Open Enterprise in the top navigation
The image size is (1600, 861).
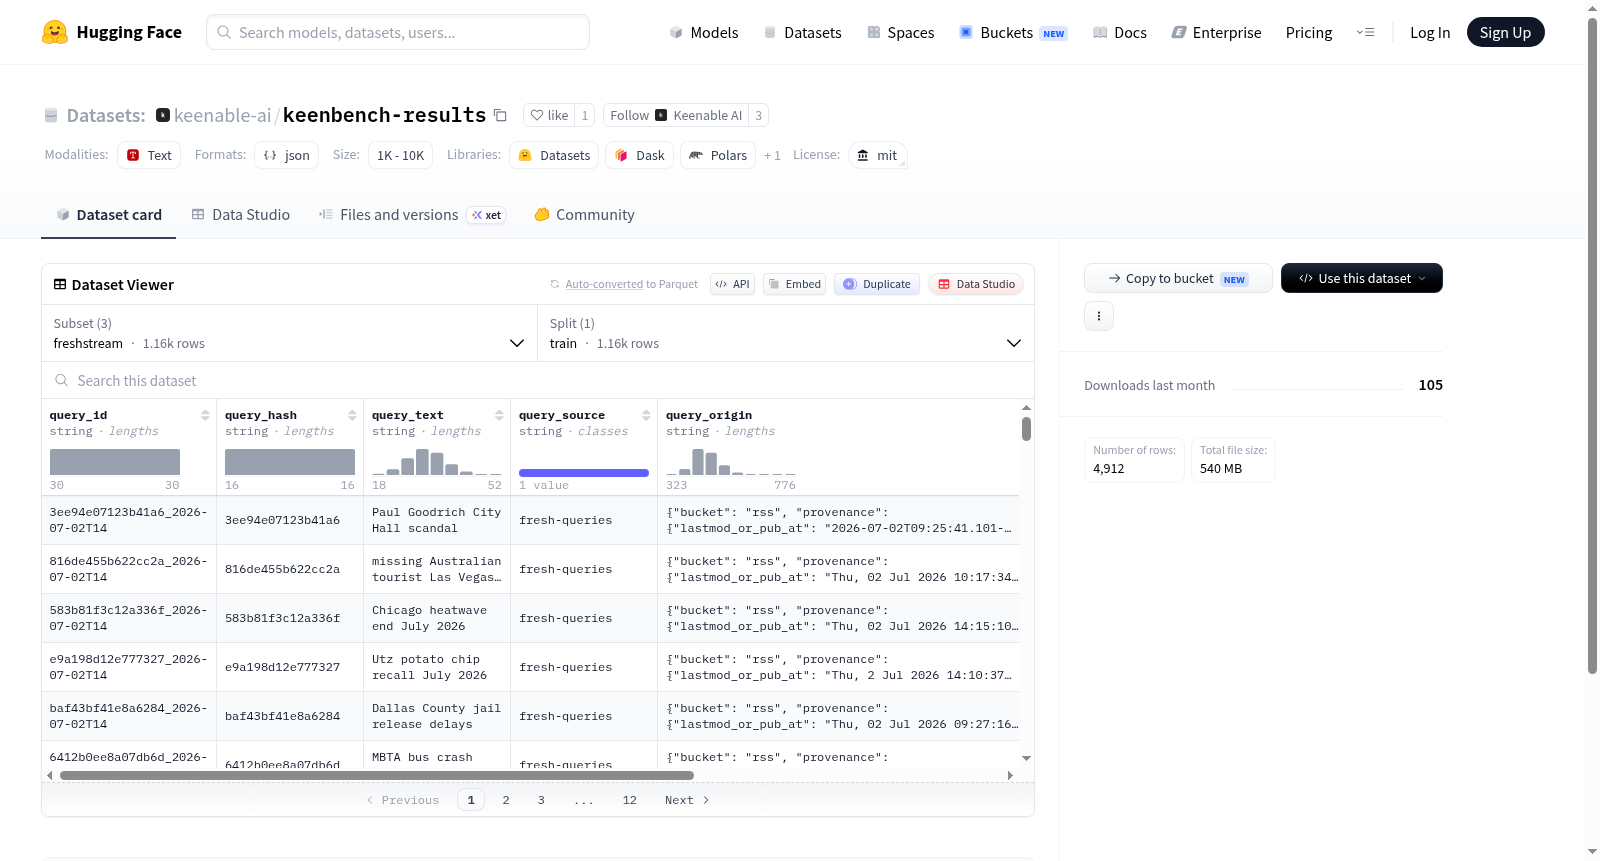(1217, 33)
